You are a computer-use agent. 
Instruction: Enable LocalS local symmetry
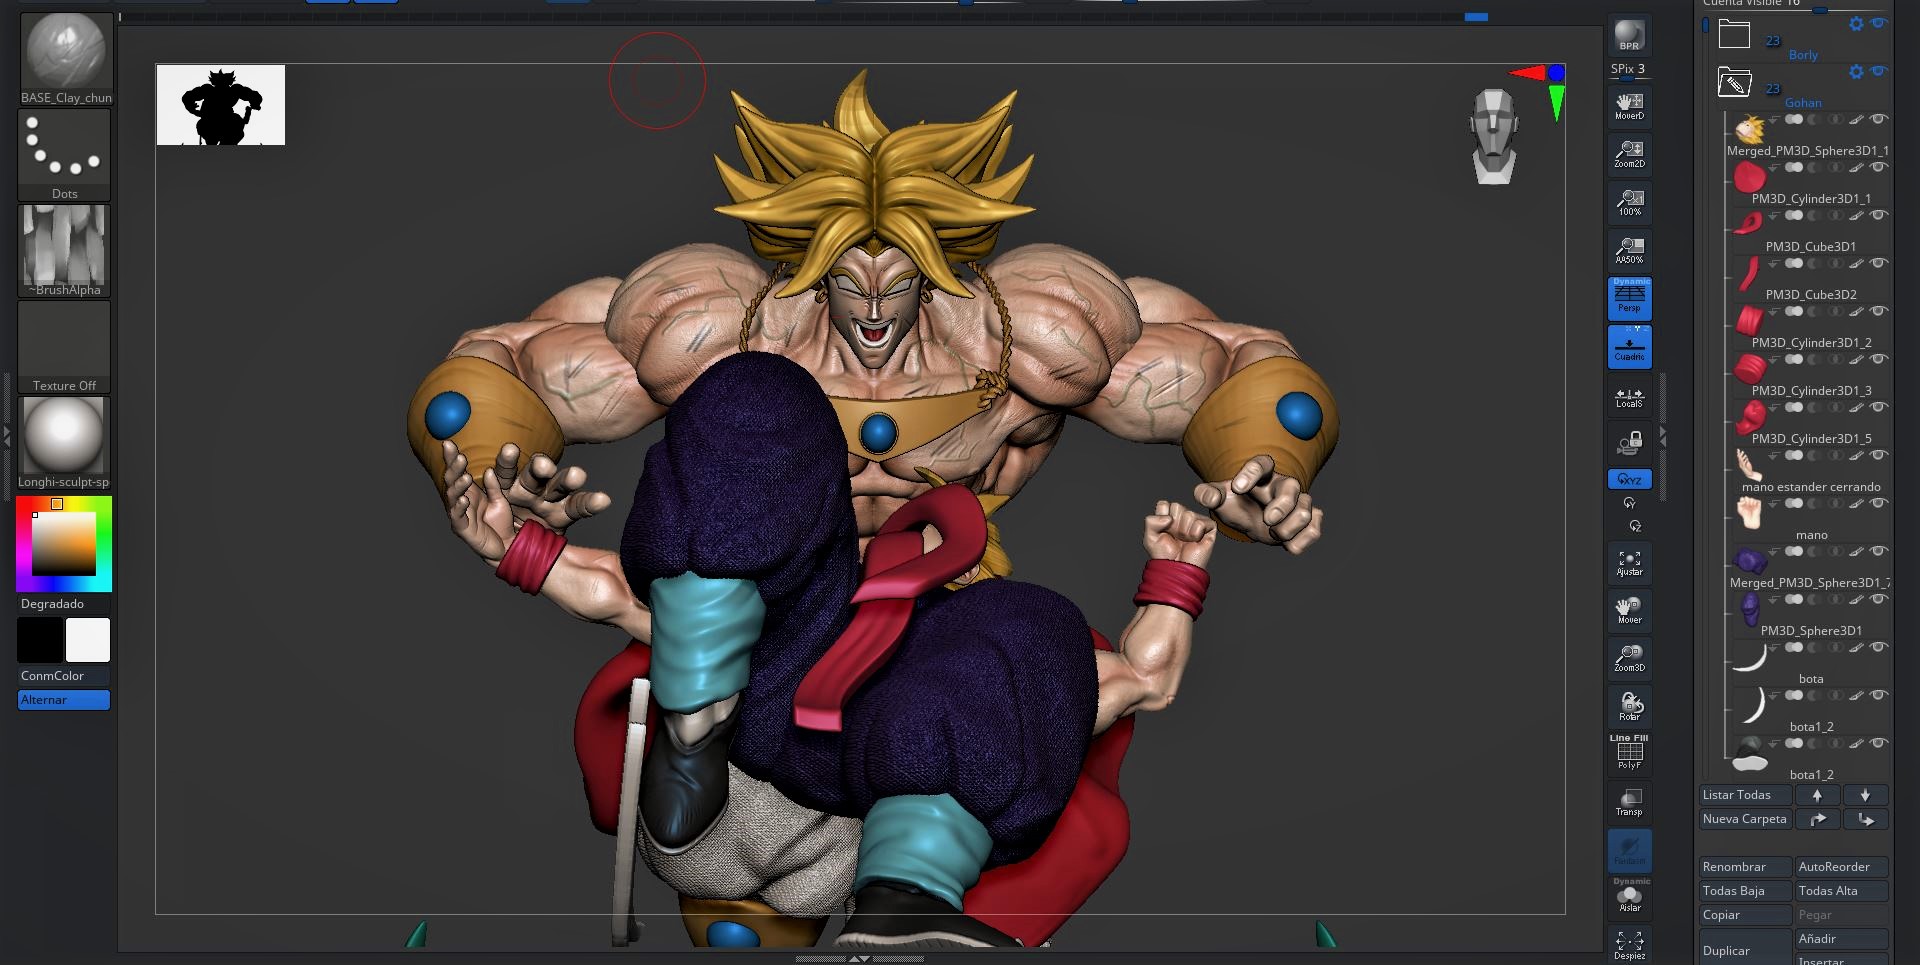point(1629,397)
